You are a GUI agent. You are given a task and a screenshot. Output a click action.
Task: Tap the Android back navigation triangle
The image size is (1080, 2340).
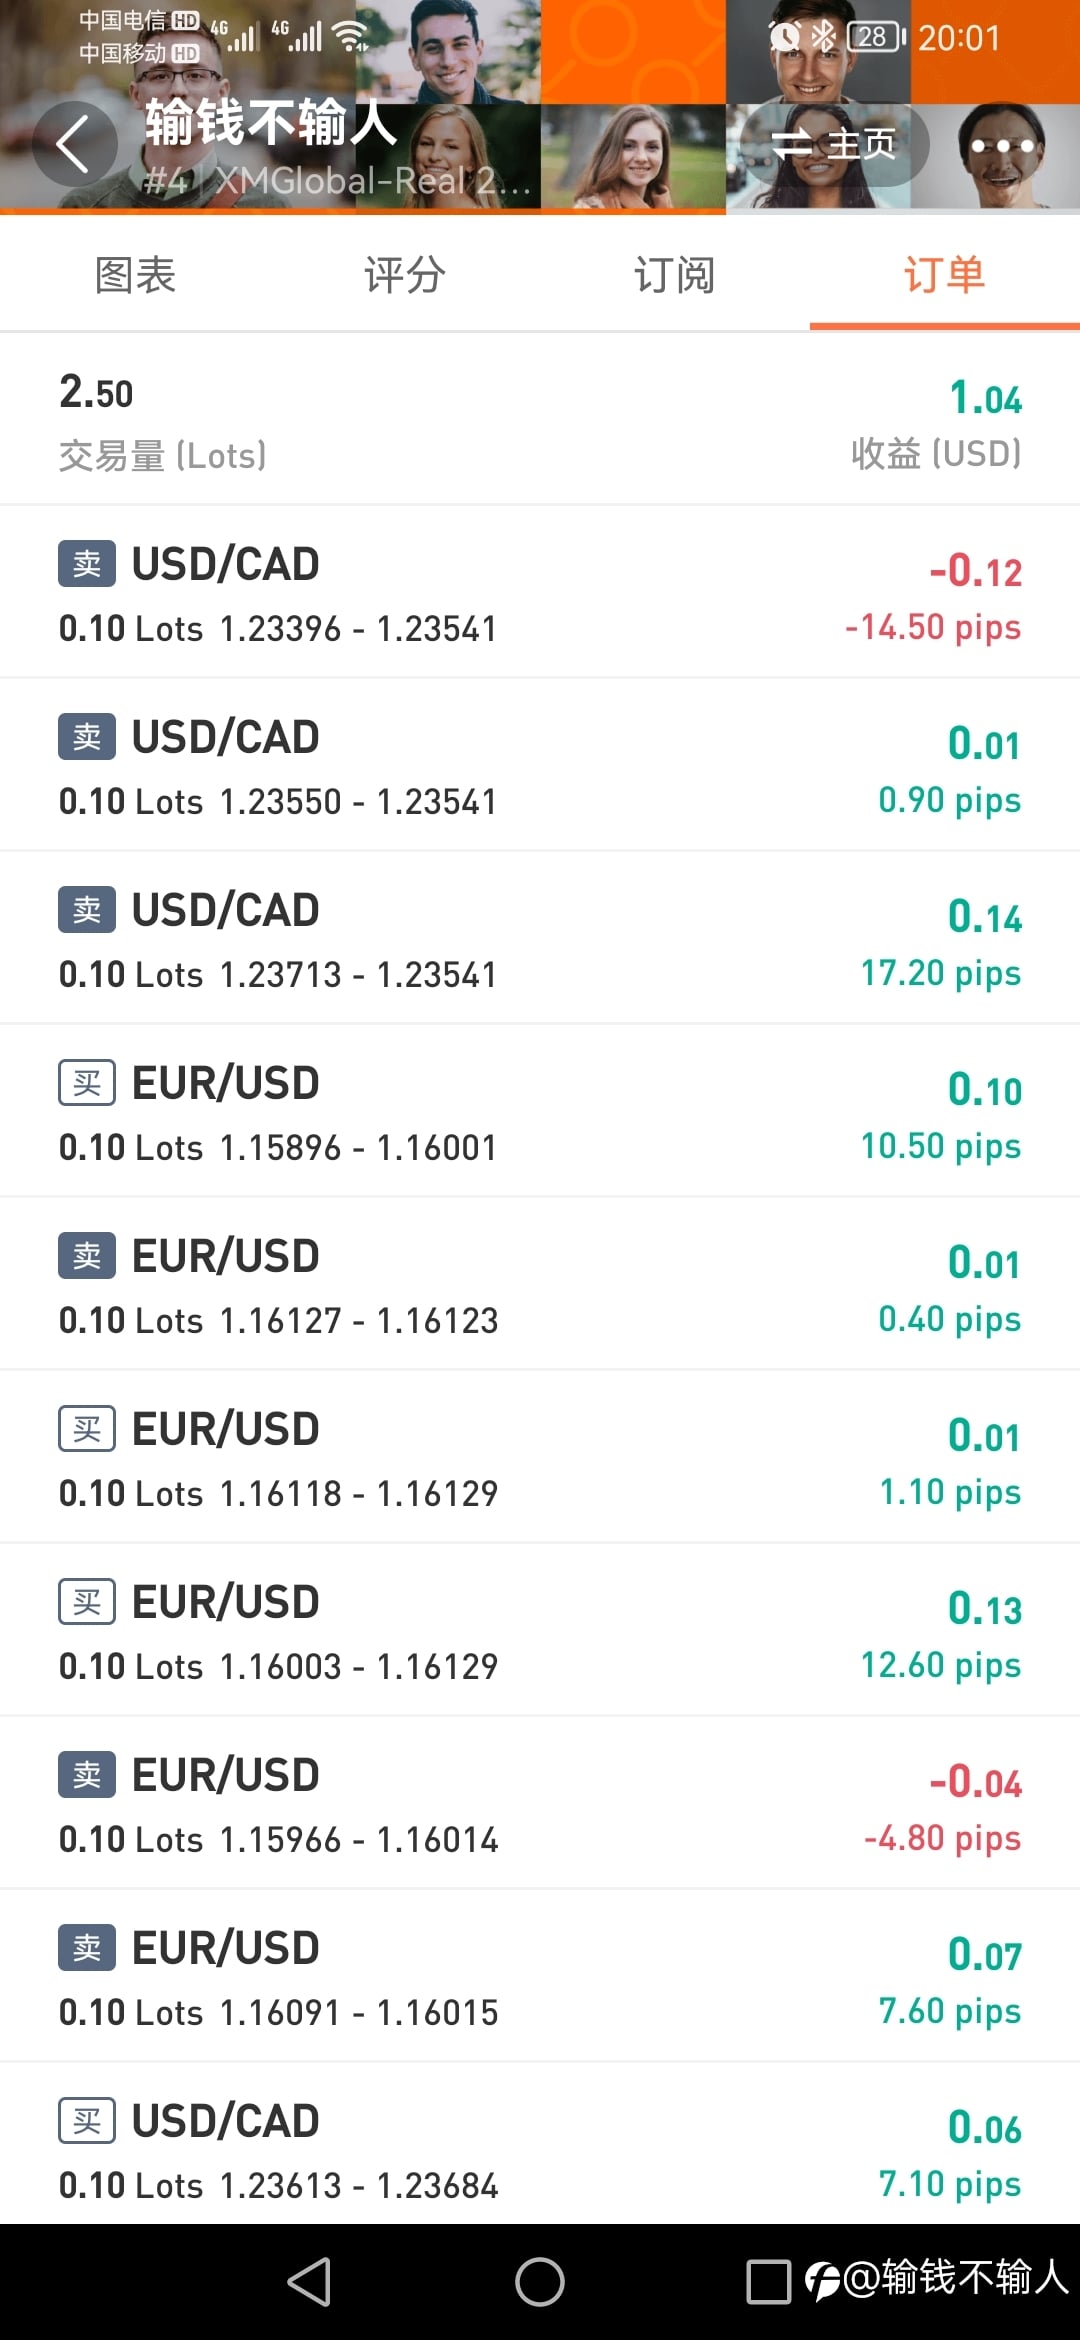click(309, 2282)
